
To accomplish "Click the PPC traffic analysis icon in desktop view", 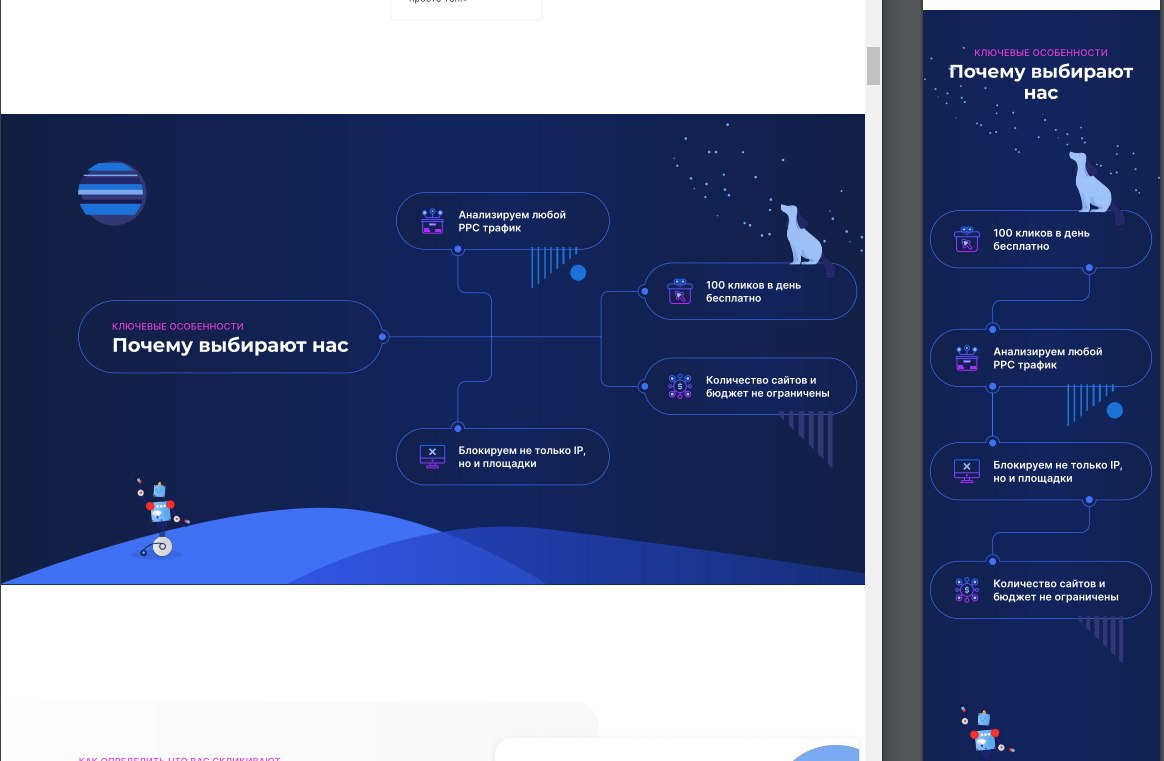I will coord(432,221).
